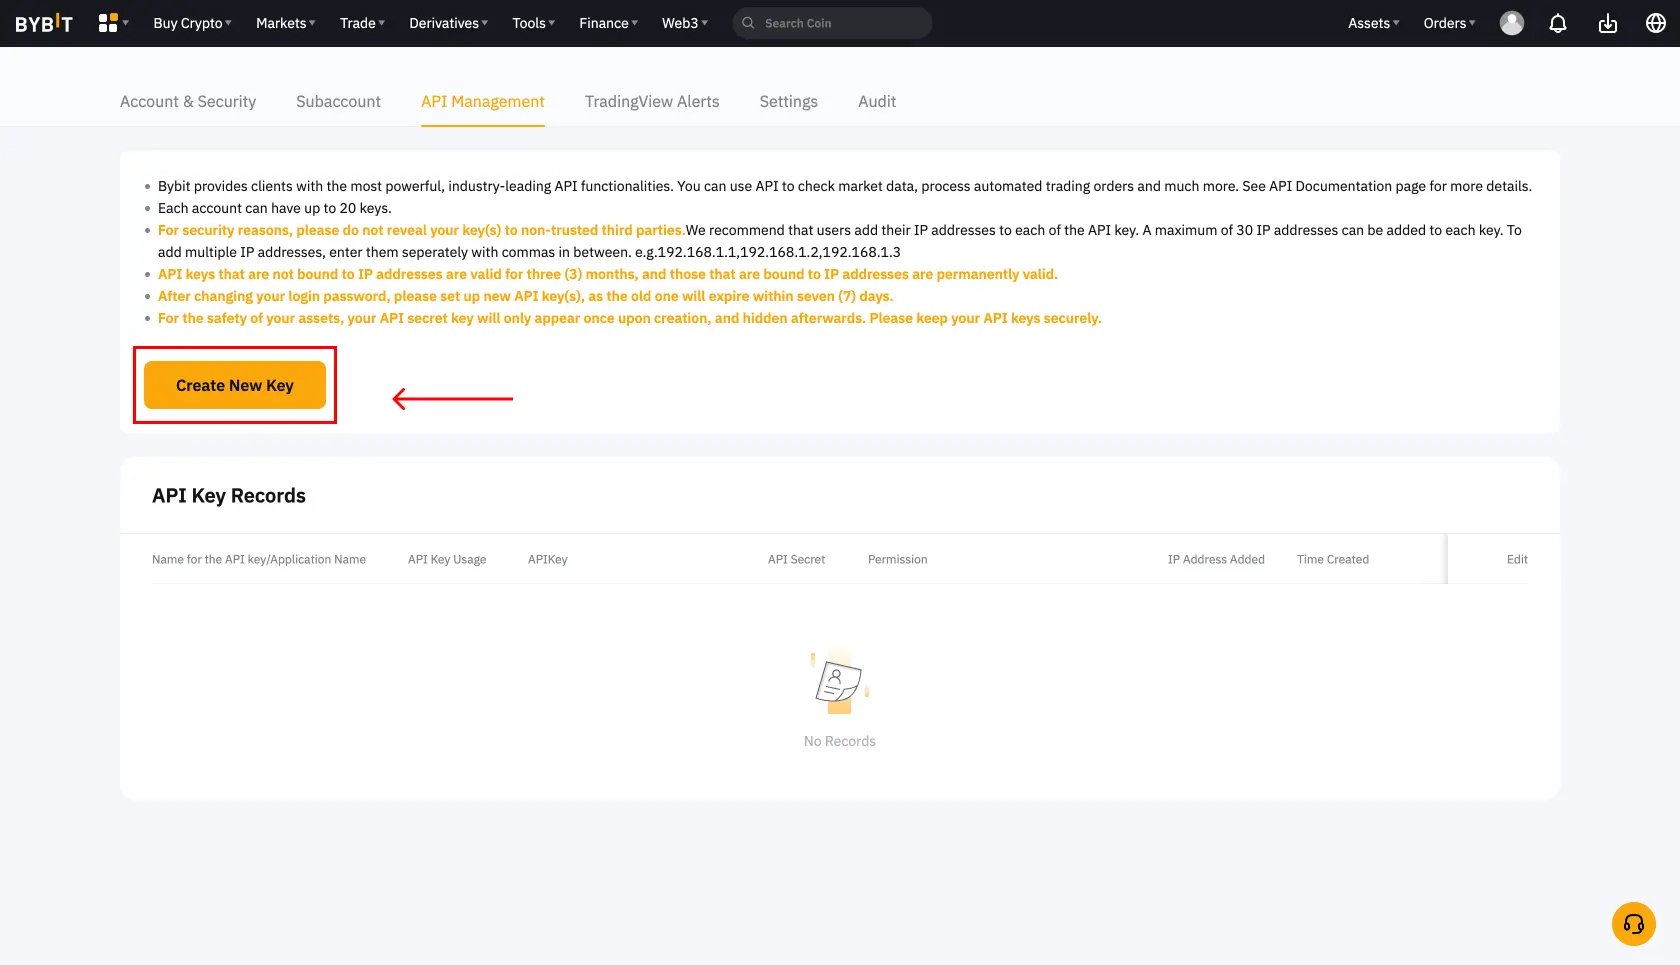Screen dimensions: 1680x965
Task: Click the Bybit logo
Action: click(x=44, y=23)
